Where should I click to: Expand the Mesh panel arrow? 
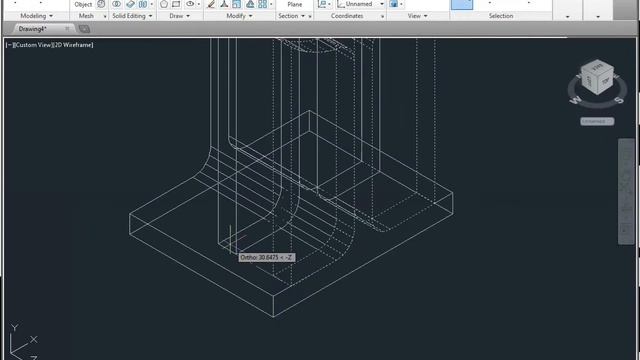point(105,16)
